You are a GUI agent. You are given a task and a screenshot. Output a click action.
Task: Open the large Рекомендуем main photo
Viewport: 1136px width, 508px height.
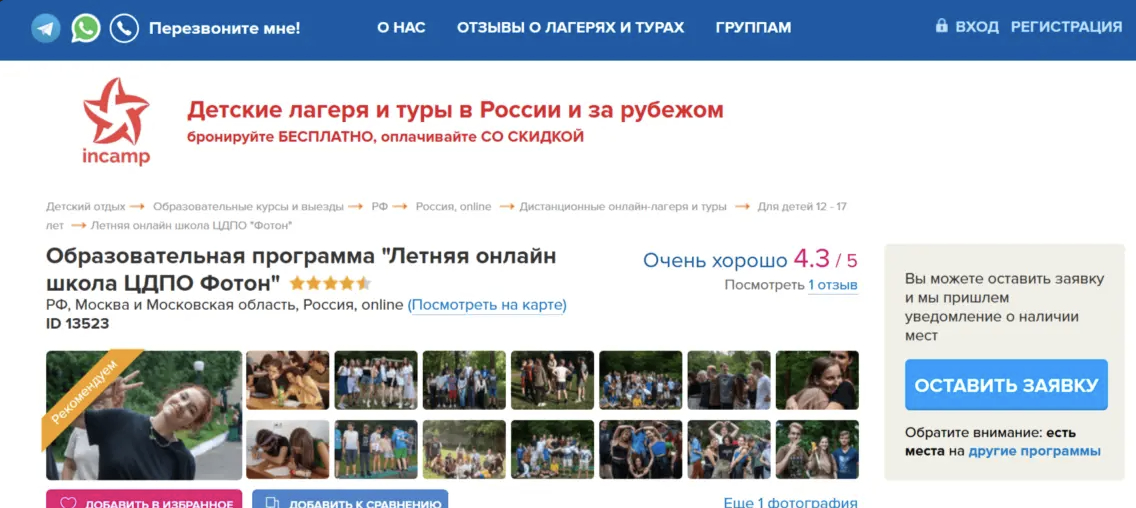(144, 415)
